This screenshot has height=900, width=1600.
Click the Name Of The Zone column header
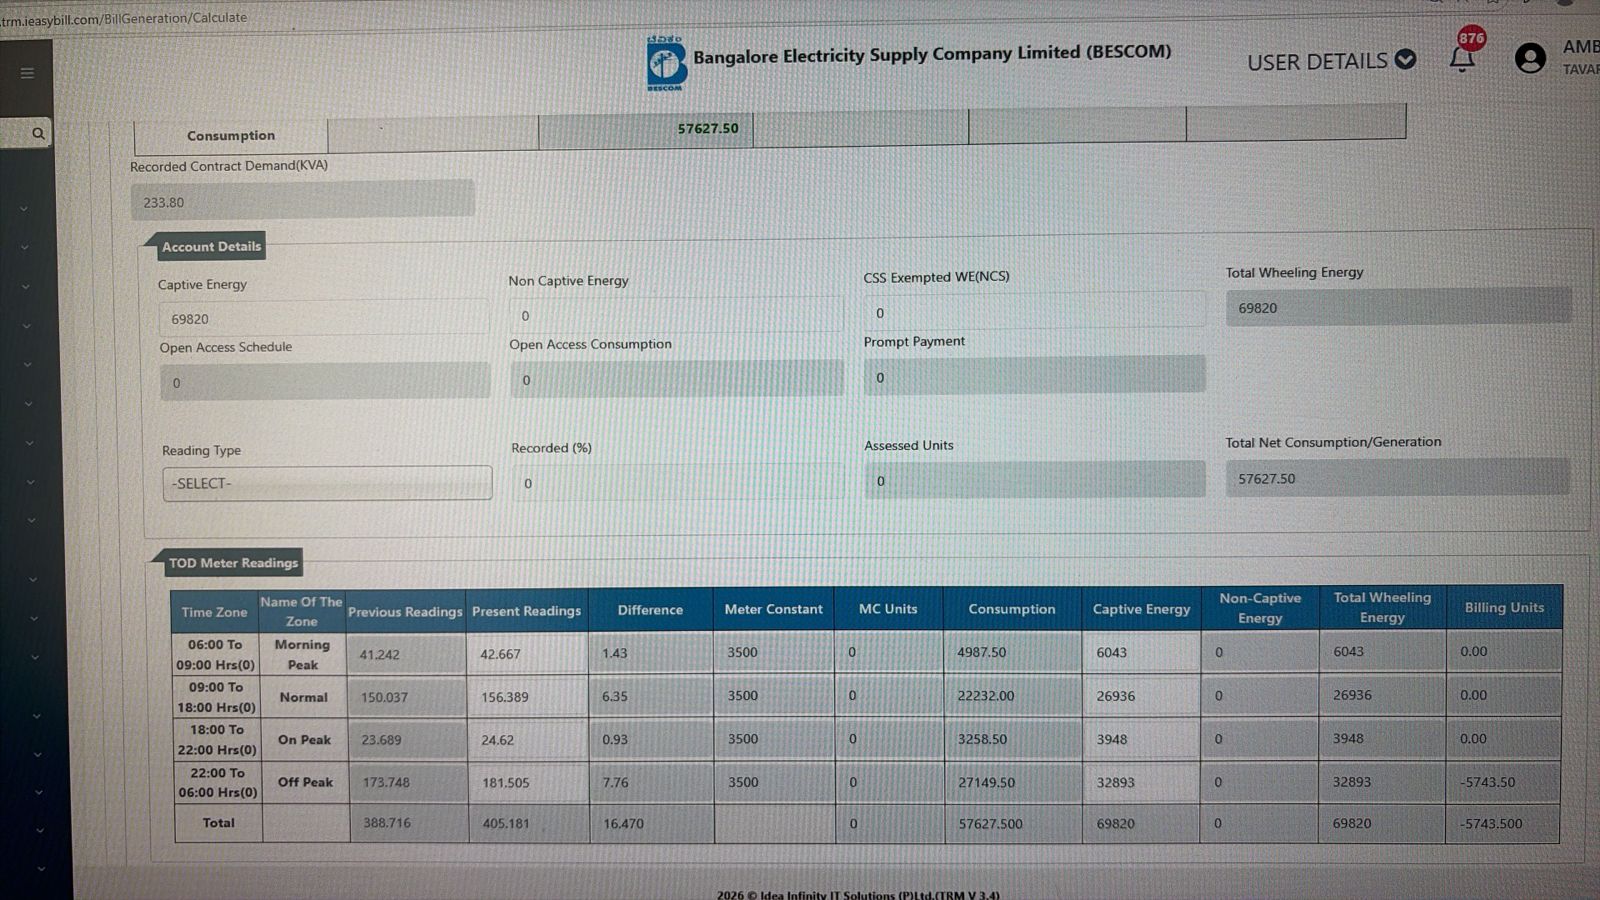pos(301,611)
